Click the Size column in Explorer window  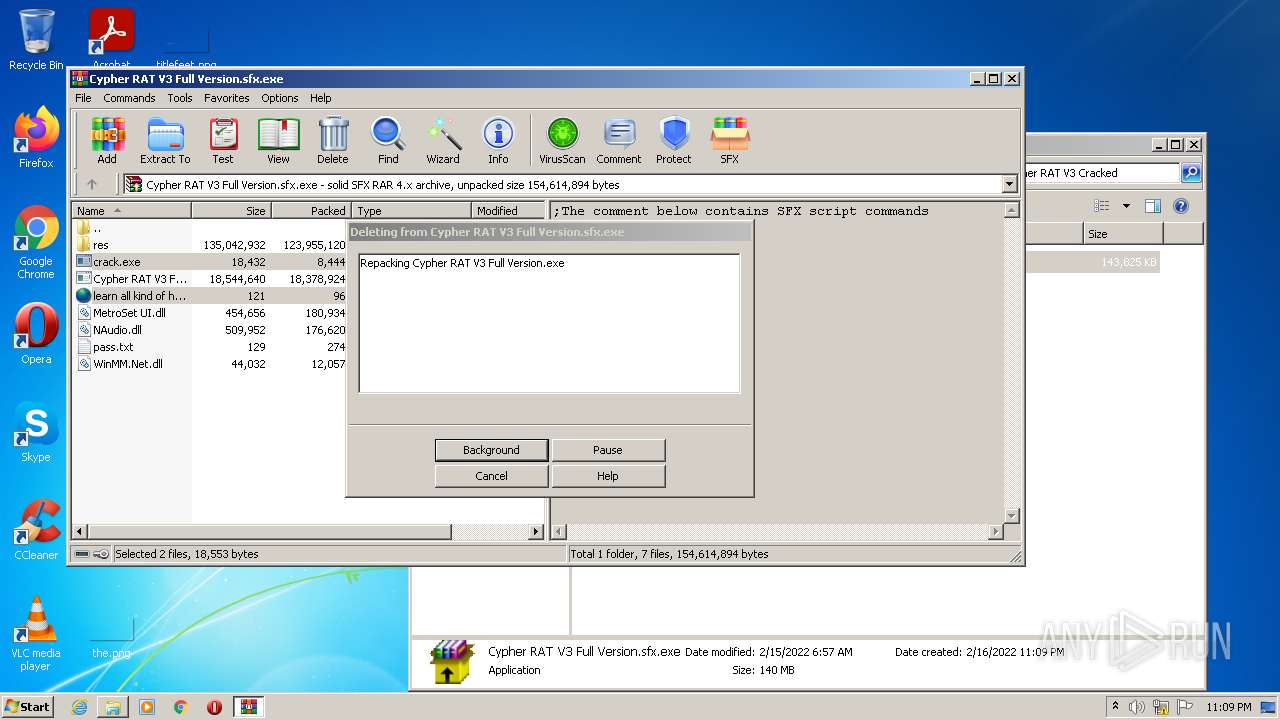1123,234
